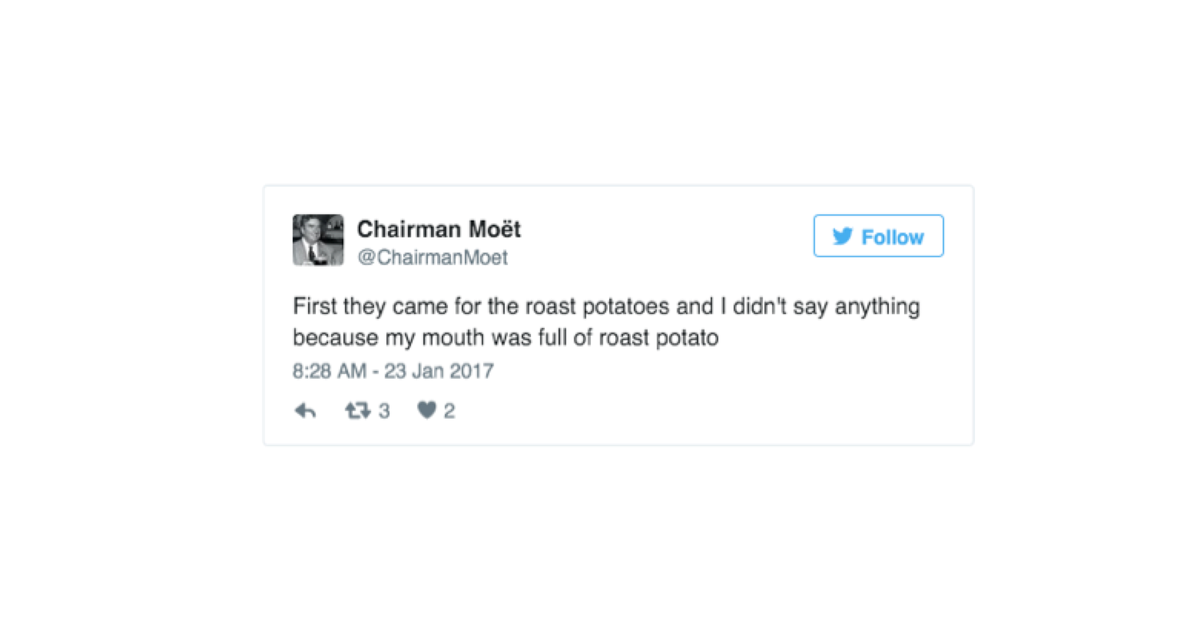
Task: Unlike the tweet by clicking the heart again
Action: click(x=426, y=410)
